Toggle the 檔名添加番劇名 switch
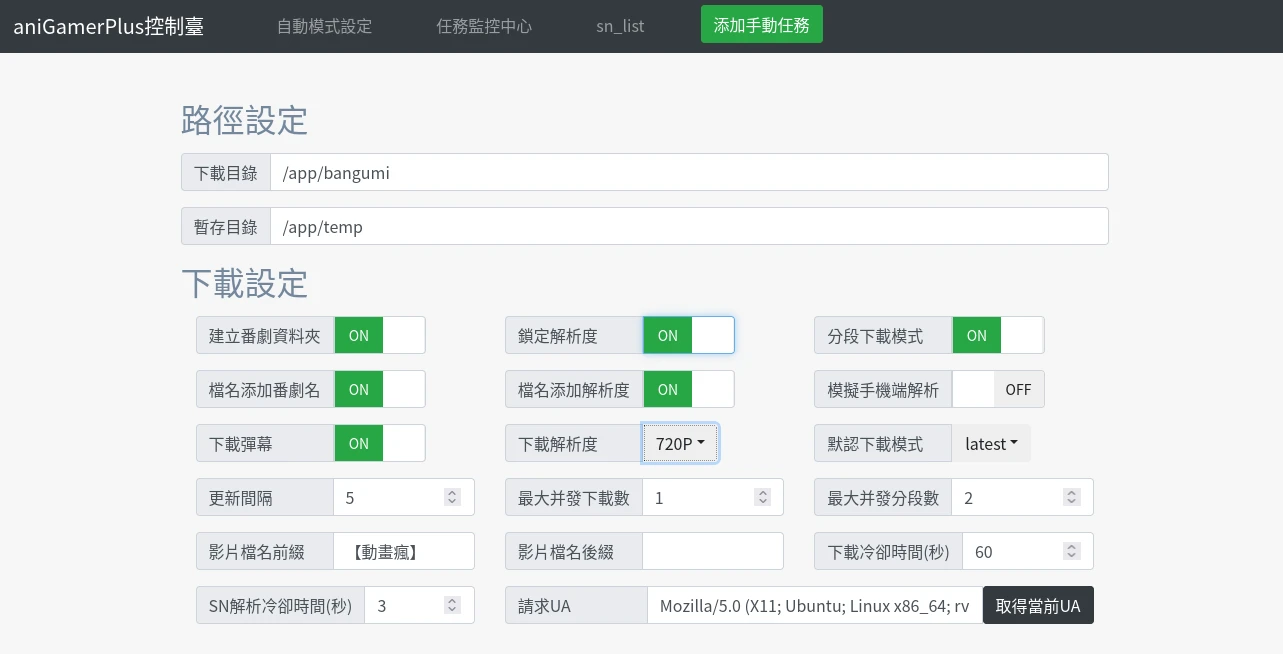This screenshot has height=654, width=1283. [380, 390]
